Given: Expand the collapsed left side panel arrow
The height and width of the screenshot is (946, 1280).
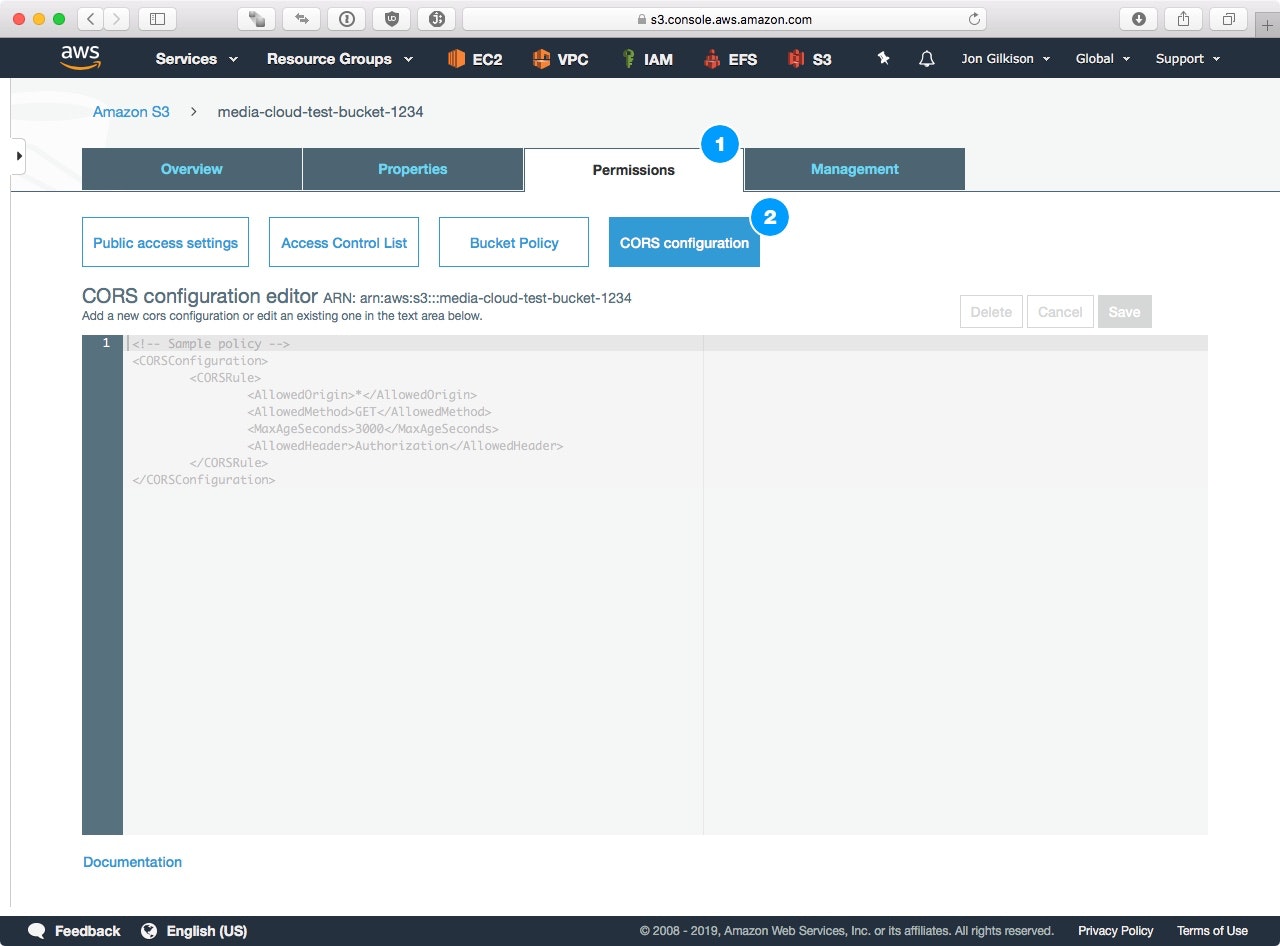Looking at the screenshot, I should pos(18,157).
